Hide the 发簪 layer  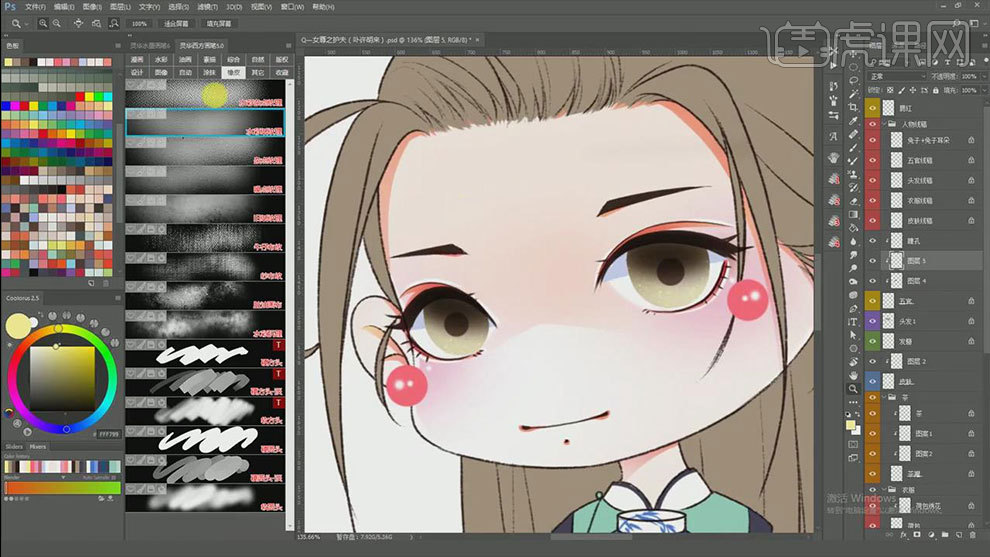(873, 342)
